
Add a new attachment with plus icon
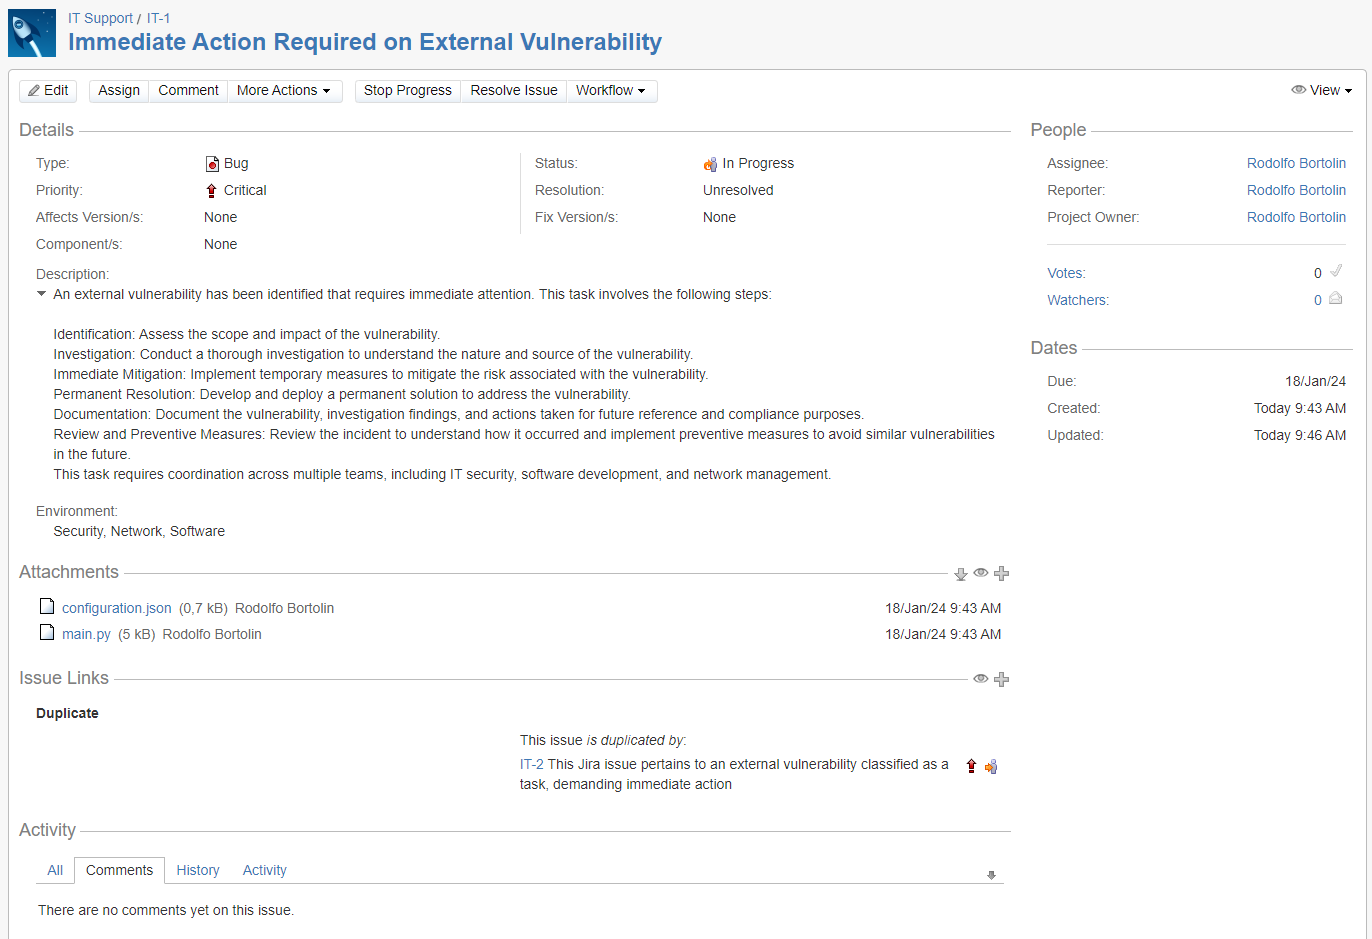(1001, 574)
